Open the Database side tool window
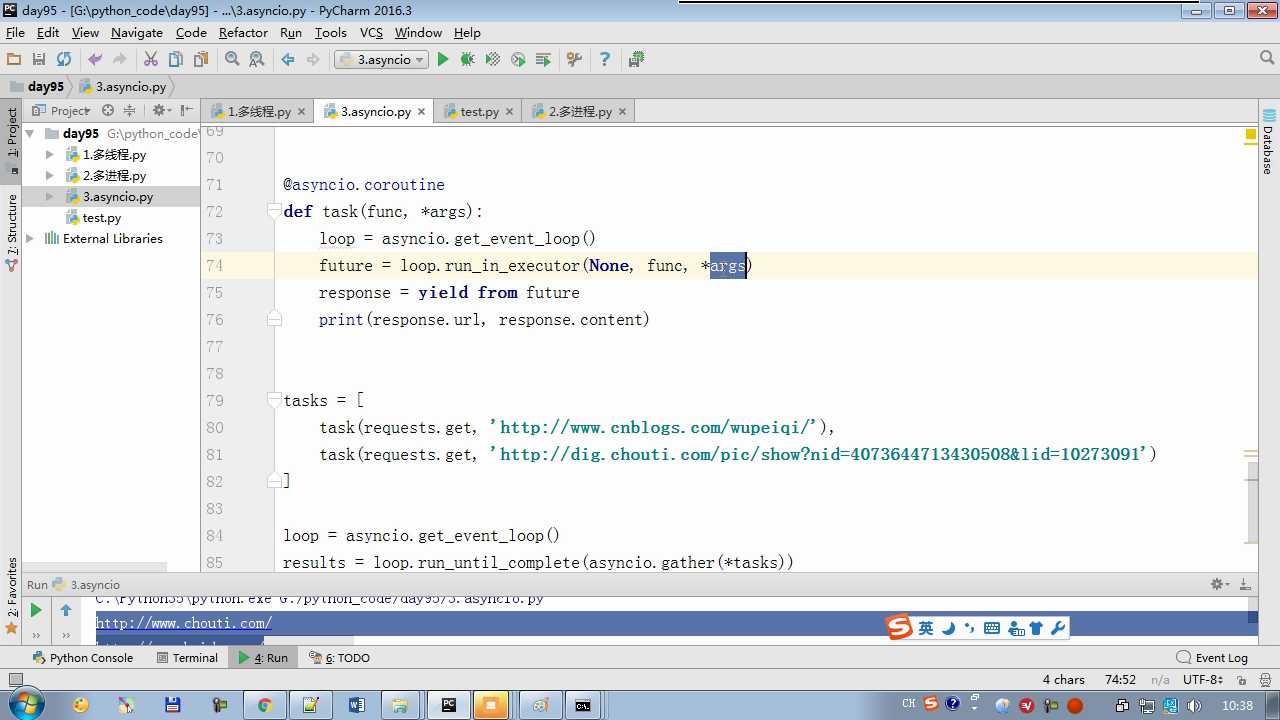Image resolution: width=1280 pixels, height=720 pixels. click(1268, 140)
